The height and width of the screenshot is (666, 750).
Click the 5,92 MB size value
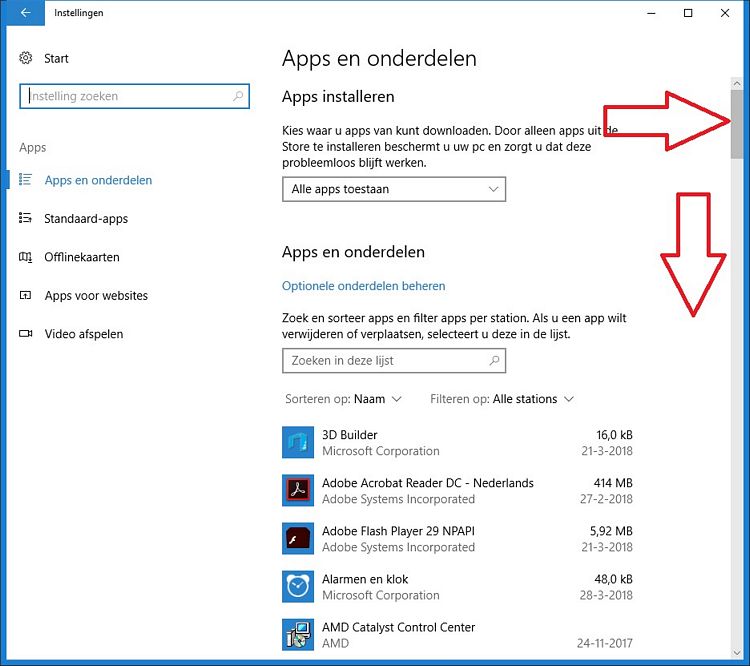click(x=611, y=531)
